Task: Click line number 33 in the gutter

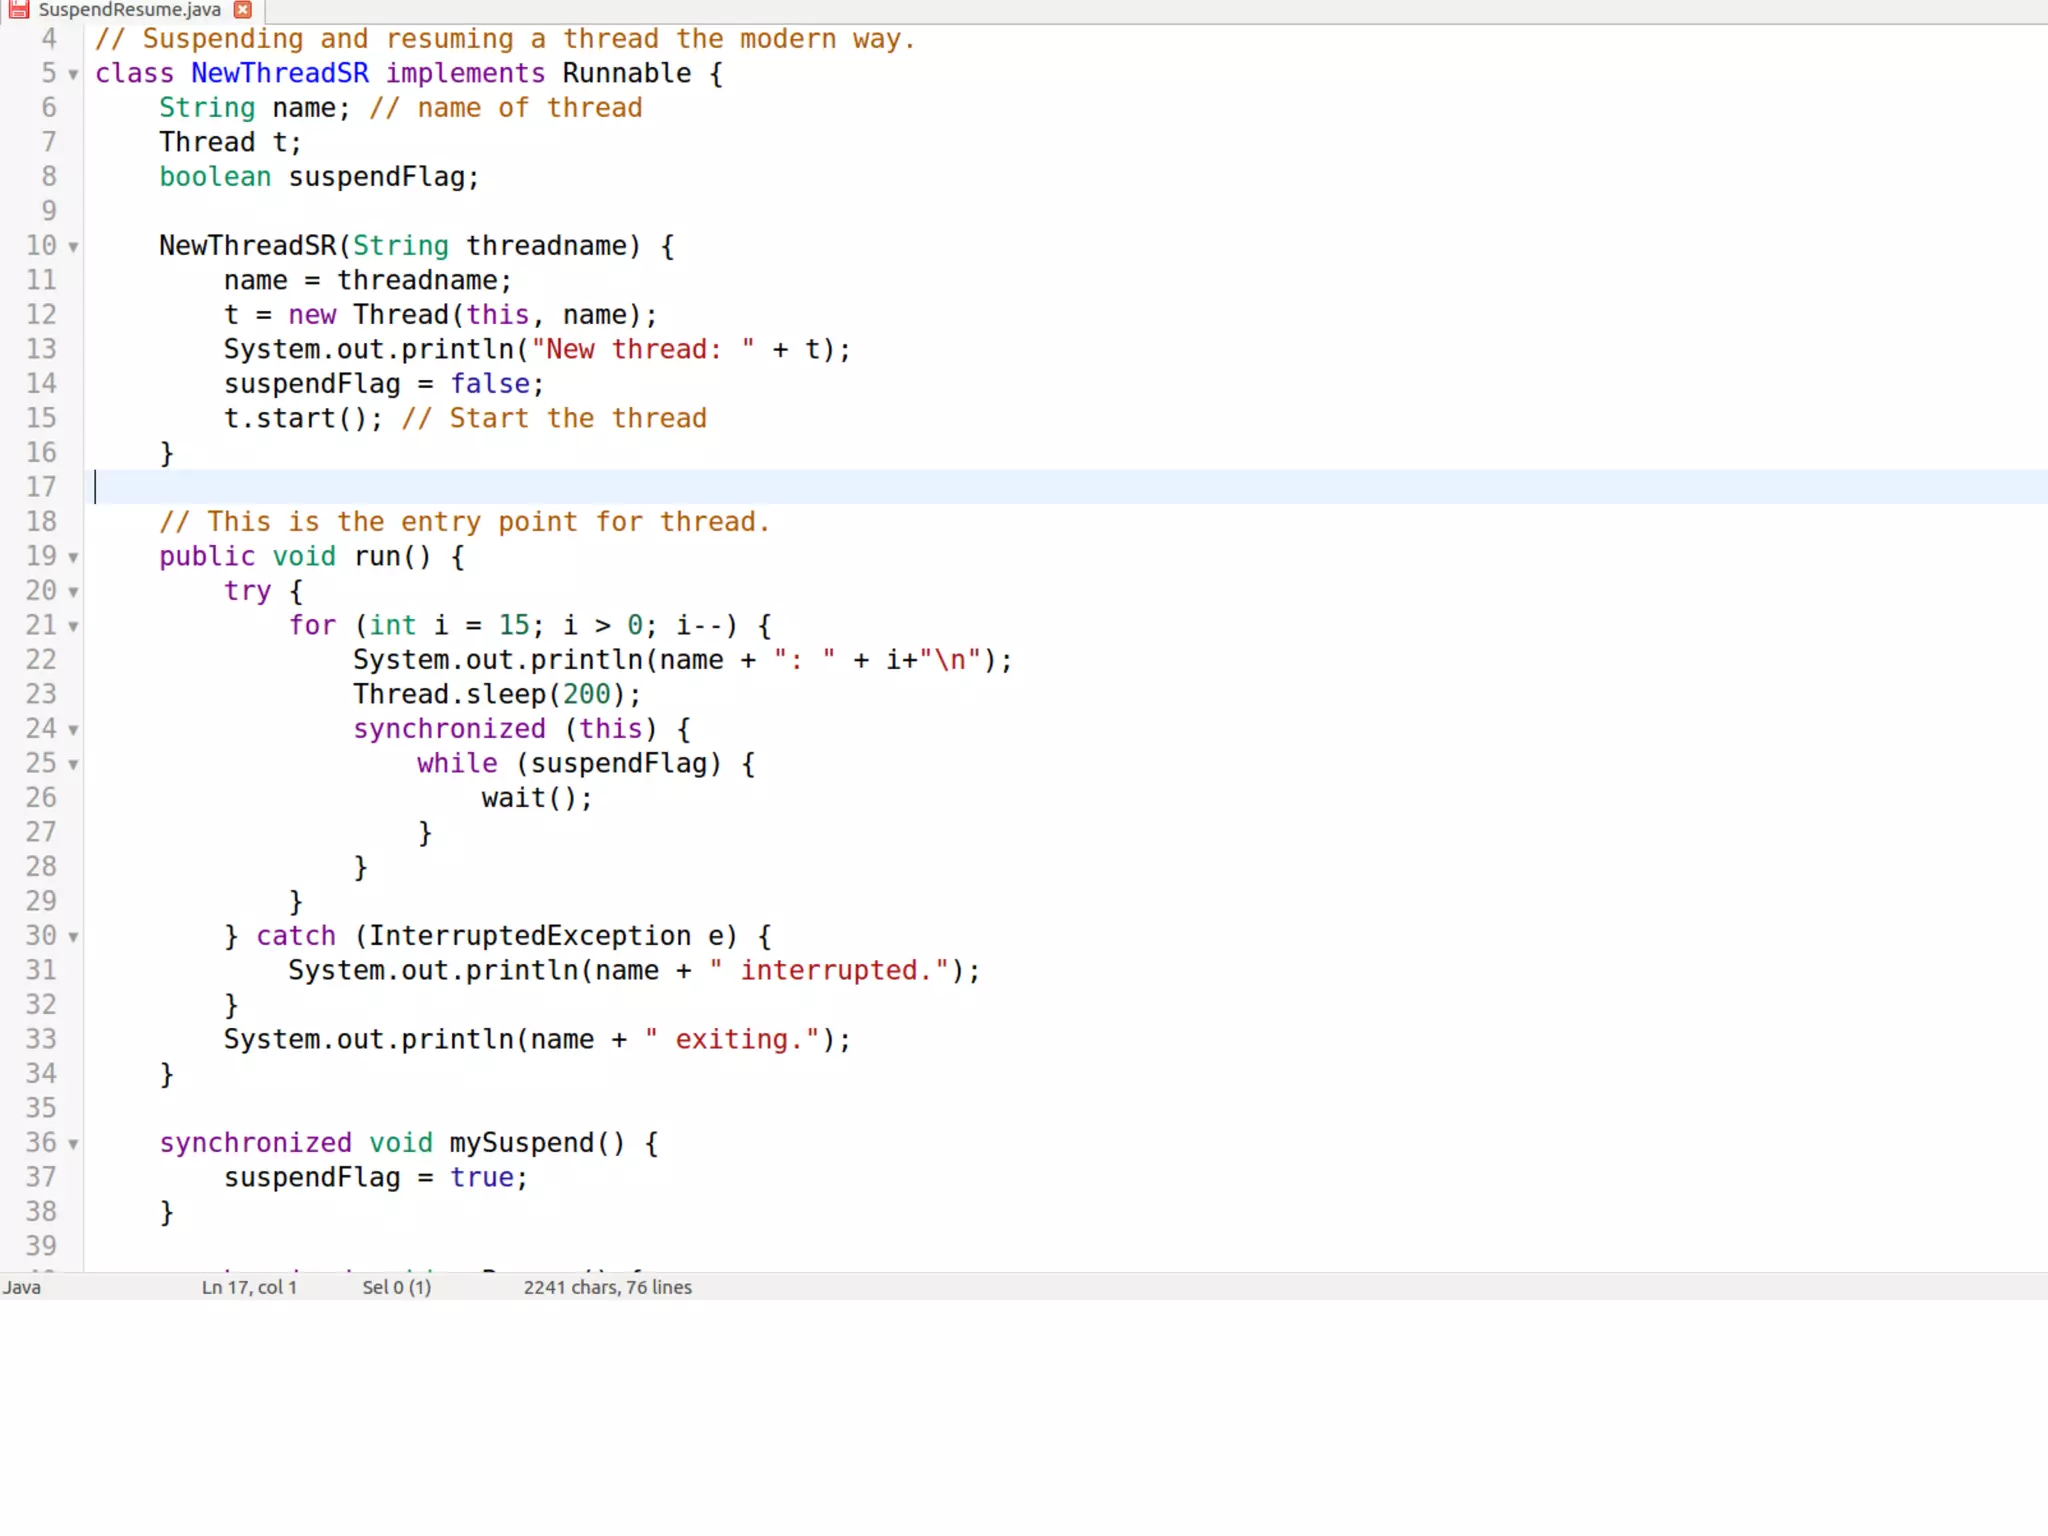Action: coord(41,1039)
